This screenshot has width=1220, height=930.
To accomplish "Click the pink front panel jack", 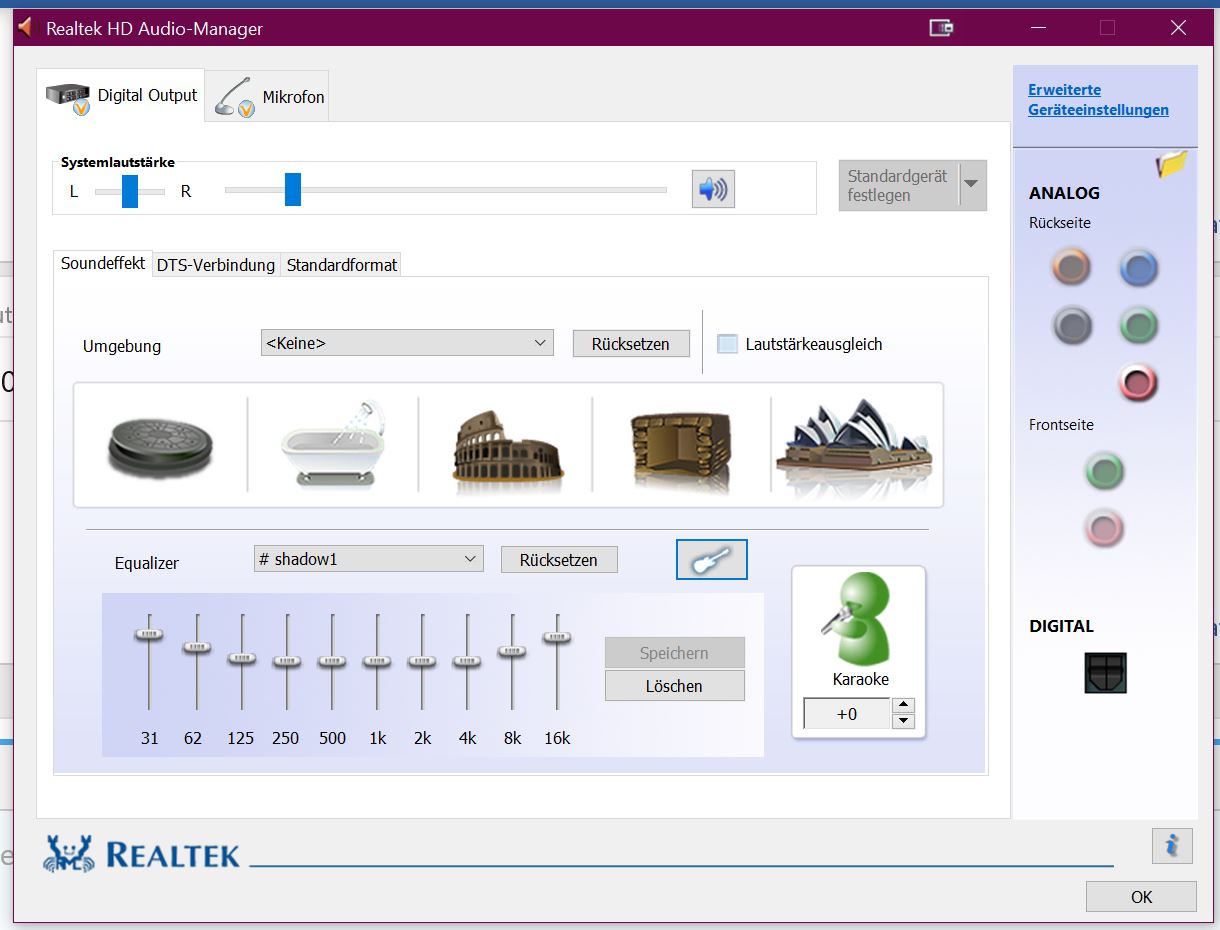I will tap(1105, 527).
